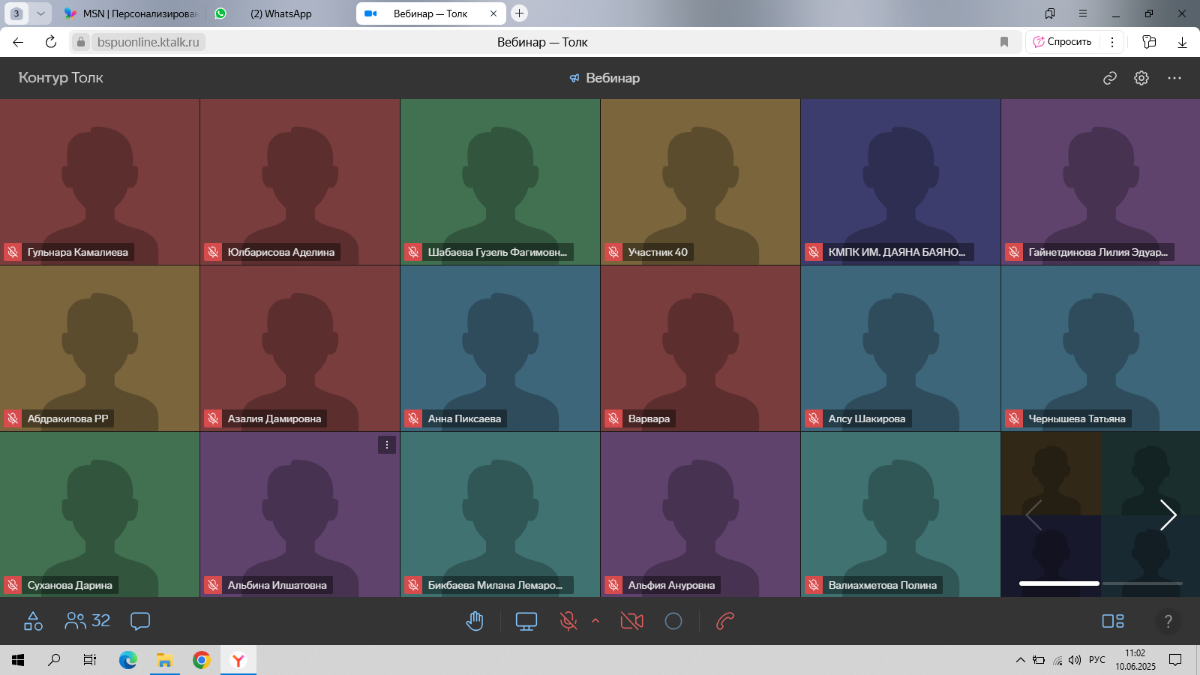Screen dimensions: 1200x675
Task: Copy the webinar invite link icon
Action: (1109, 78)
